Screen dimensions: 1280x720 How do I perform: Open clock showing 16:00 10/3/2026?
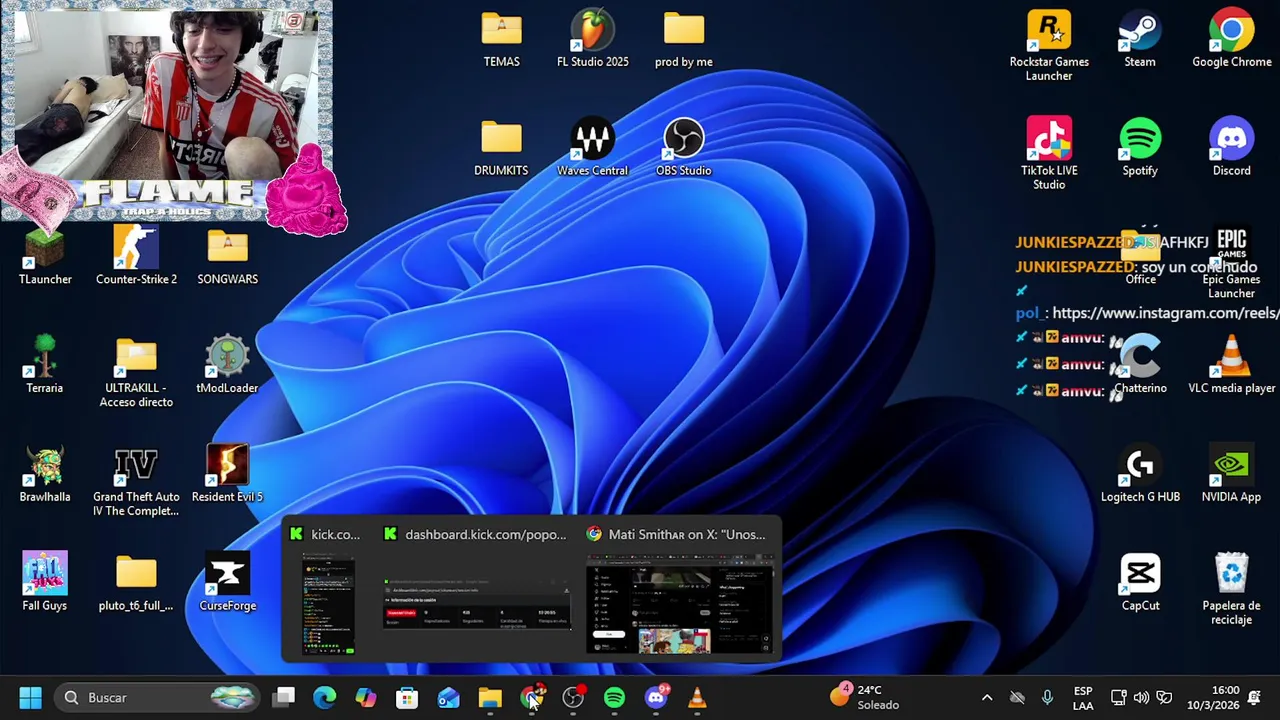(x=1213, y=697)
